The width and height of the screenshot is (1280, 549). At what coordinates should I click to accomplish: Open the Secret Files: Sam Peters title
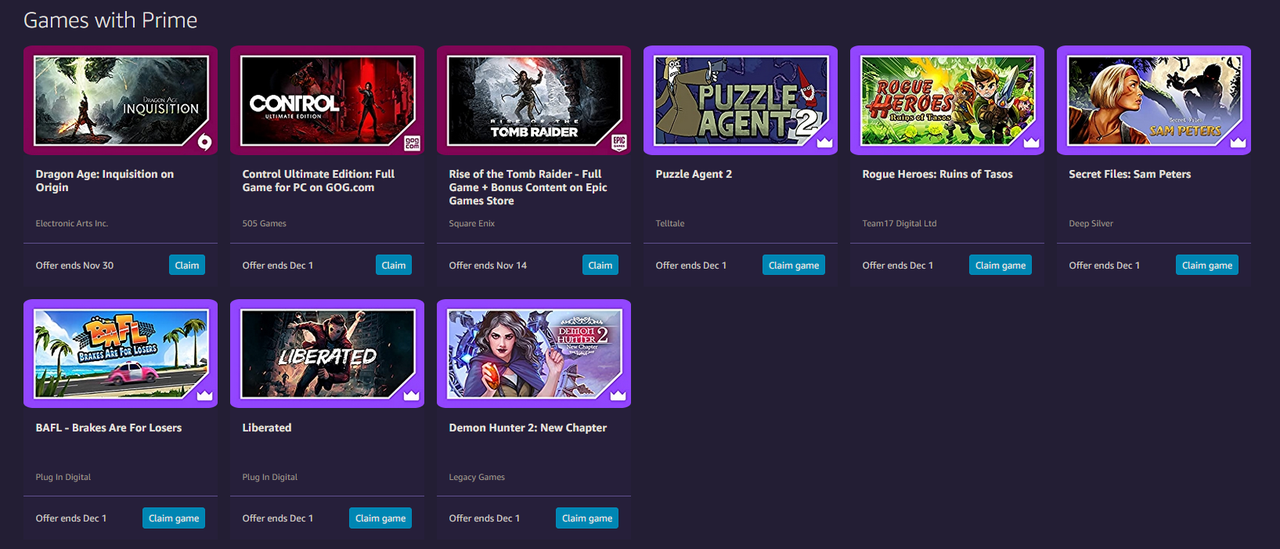(x=1130, y=174)
